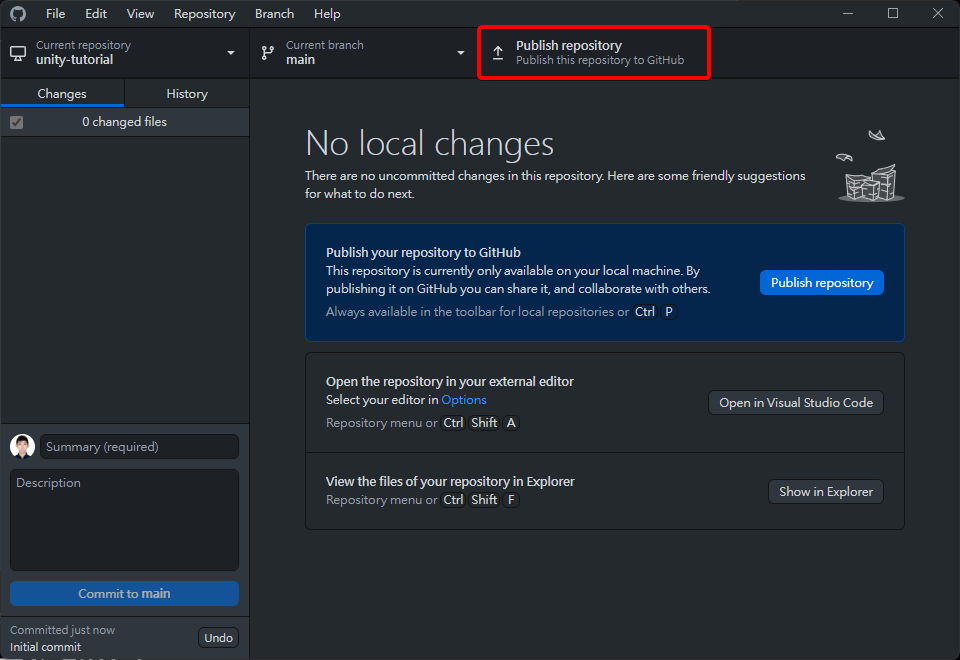Open the Branch menu
Image resolution: width=960 pixels, height=660 pixels.
274,13
